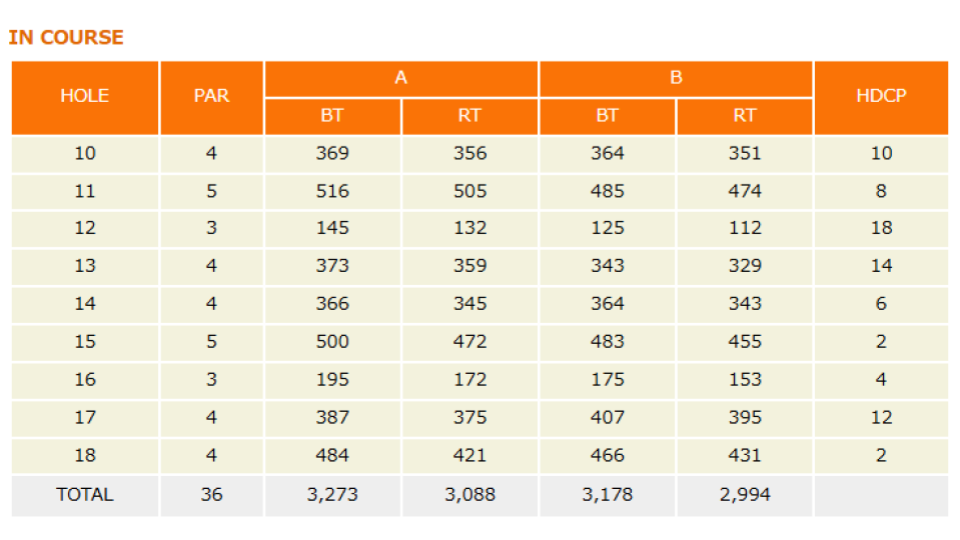
Task: Click the 500 yardage for hole 15
Action: click(x=332, y=342)
